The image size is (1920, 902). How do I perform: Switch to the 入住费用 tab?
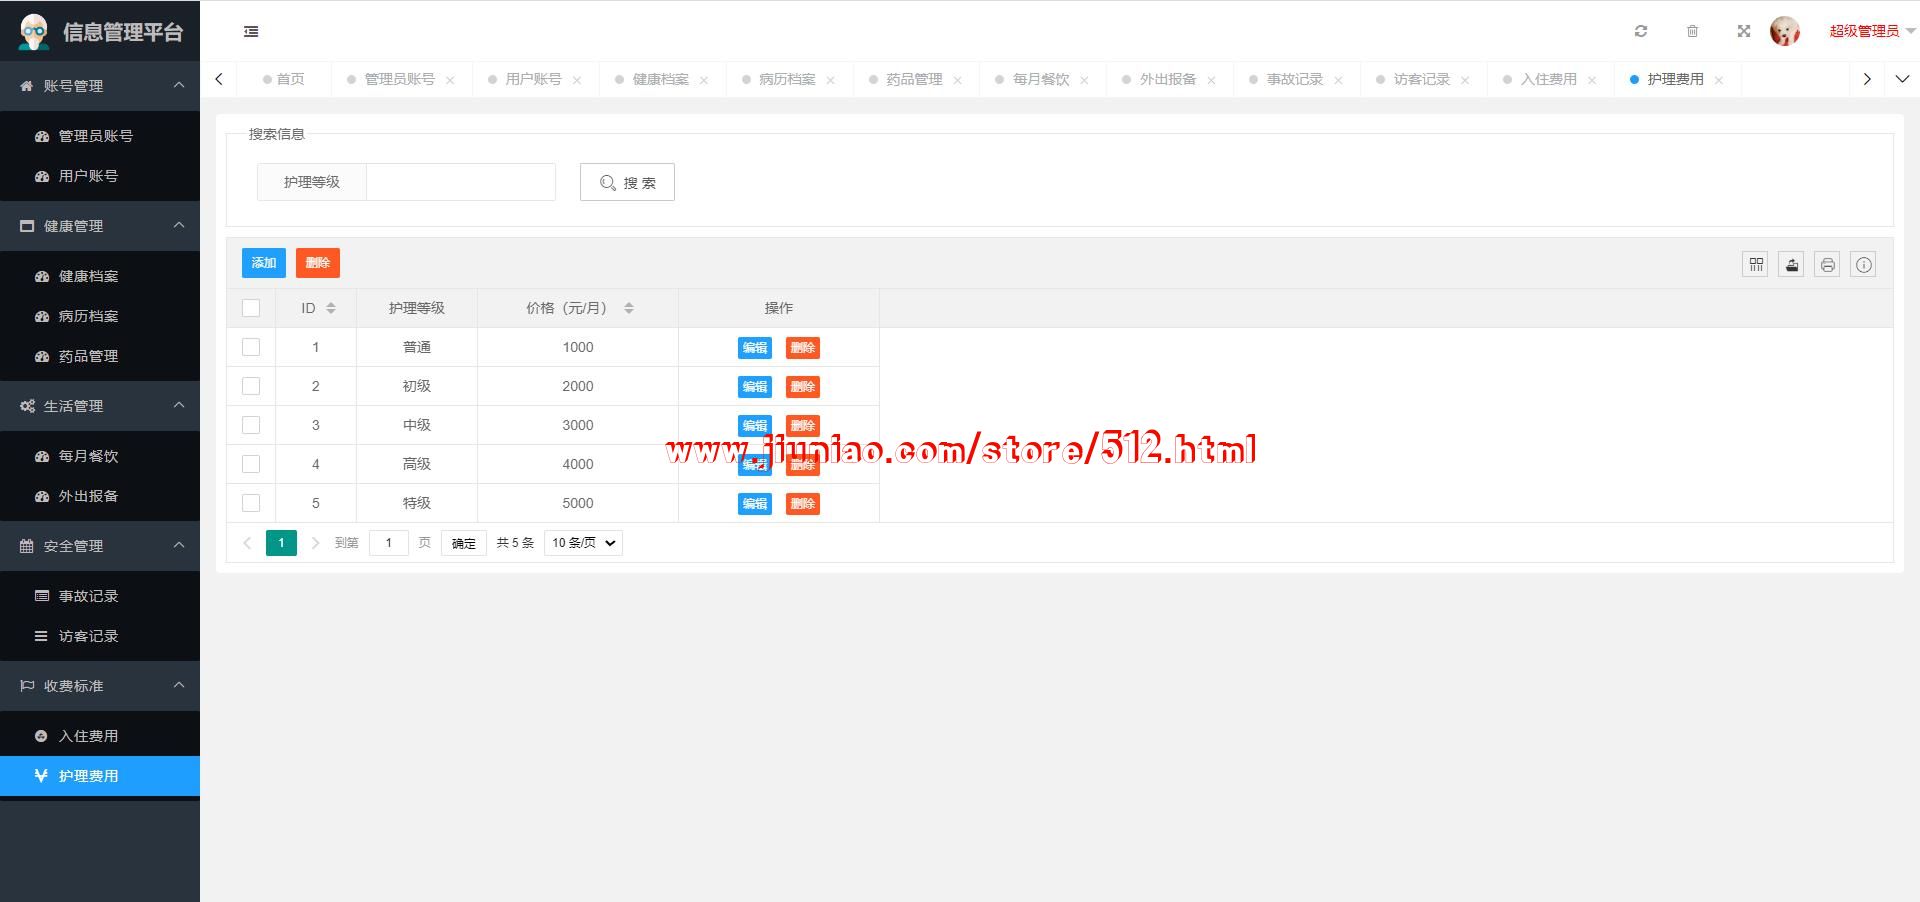coord(1548,79)
